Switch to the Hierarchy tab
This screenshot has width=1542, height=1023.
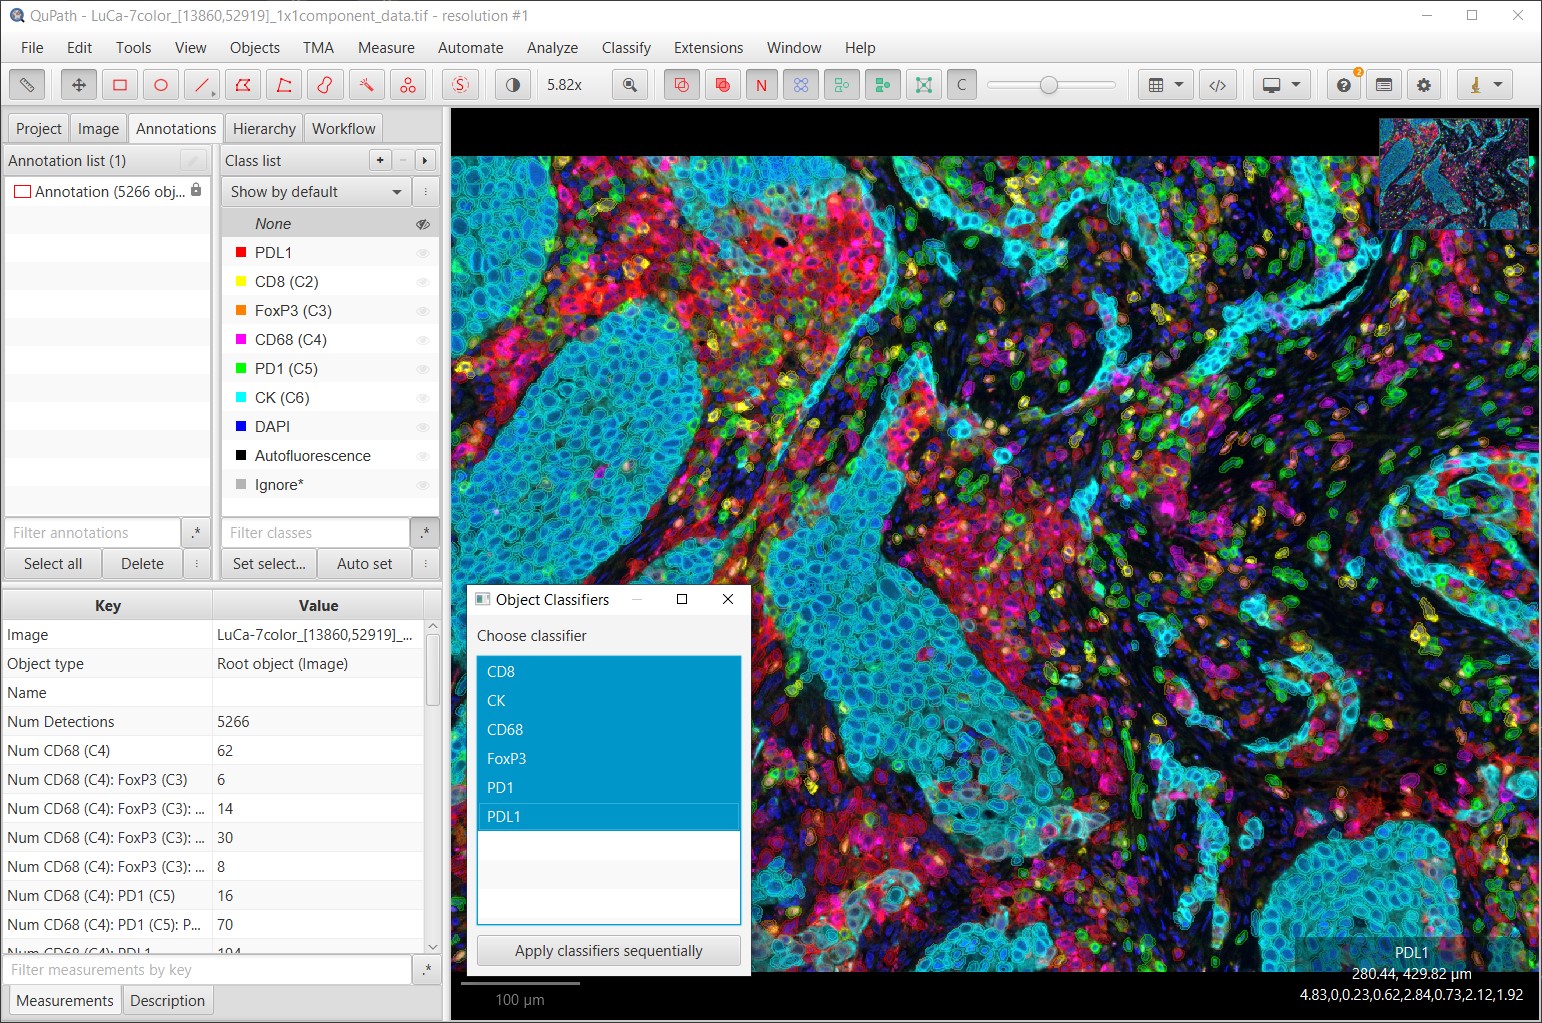pos(264,128)
